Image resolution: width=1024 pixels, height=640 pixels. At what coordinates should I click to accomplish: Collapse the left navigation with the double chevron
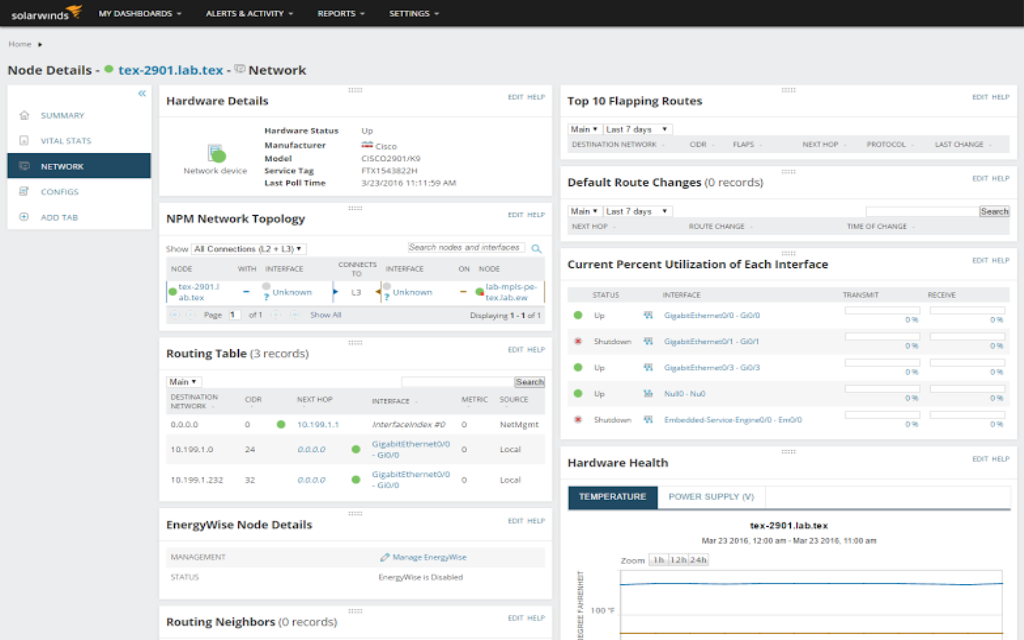[x=141, y=92]
